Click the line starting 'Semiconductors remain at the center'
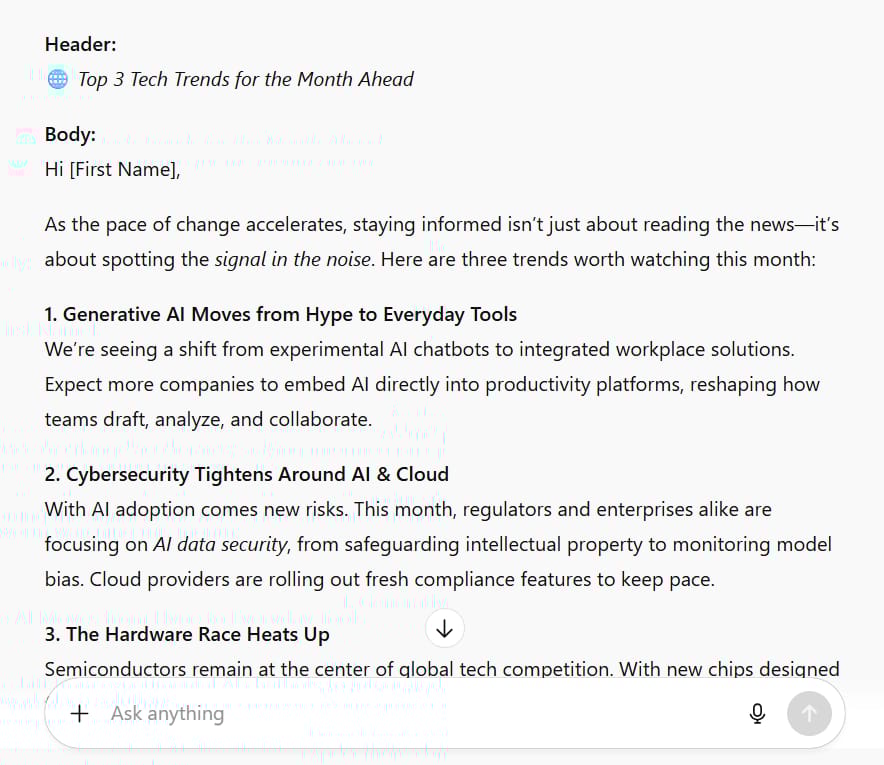Image resolution: width=884 pixels, height=765 pixels. [x=442, y=669]
